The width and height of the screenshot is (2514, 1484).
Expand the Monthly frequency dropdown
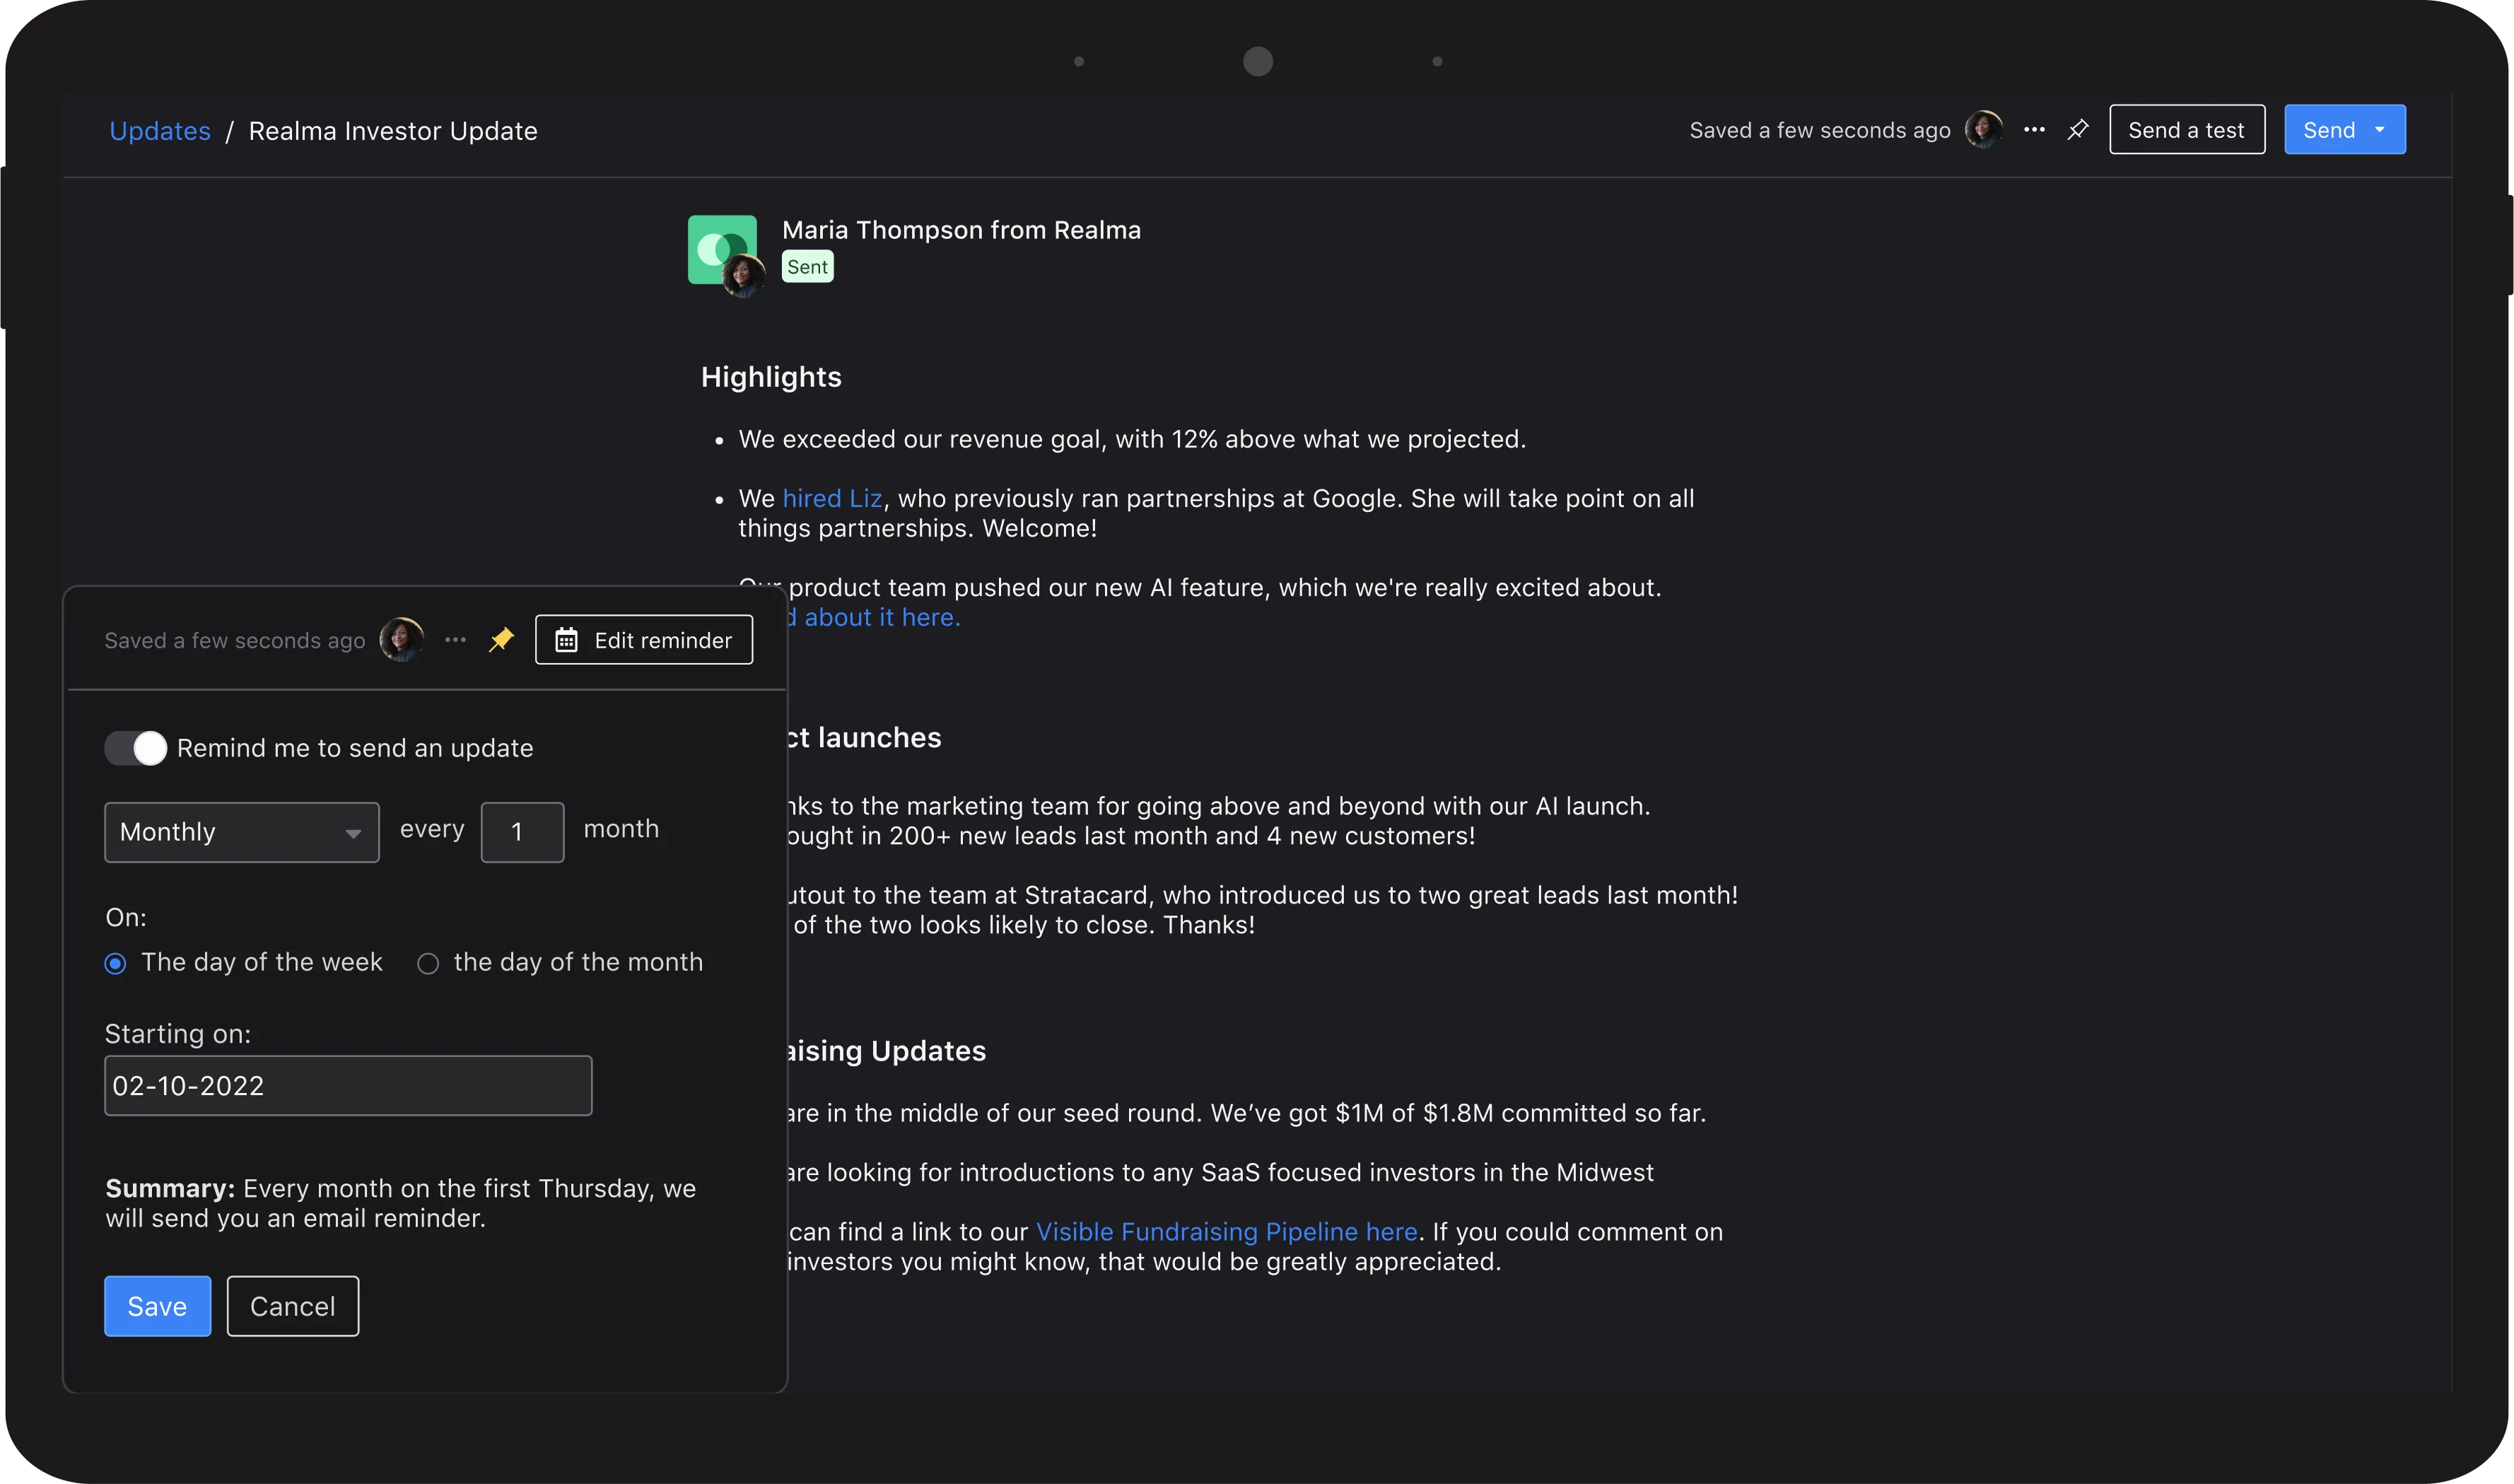(x=242, y=832)
